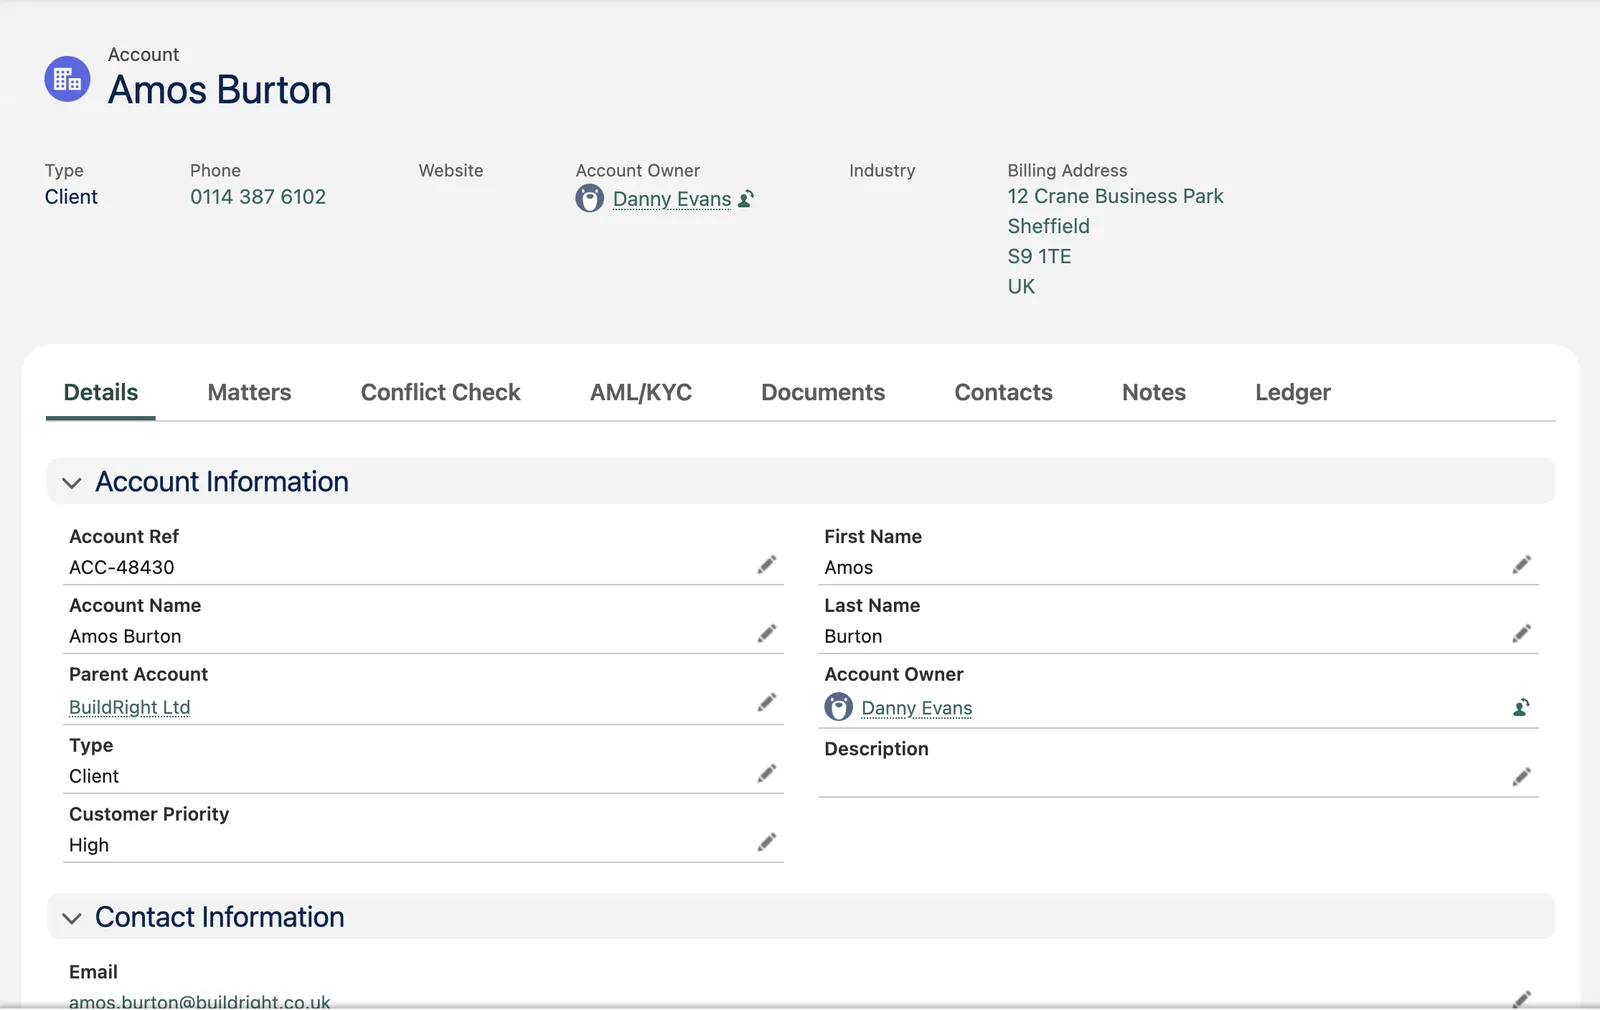Screen dimensions: 1600x1010
Task: Click pencil icon for Parent Account
Action: [767, 703]
